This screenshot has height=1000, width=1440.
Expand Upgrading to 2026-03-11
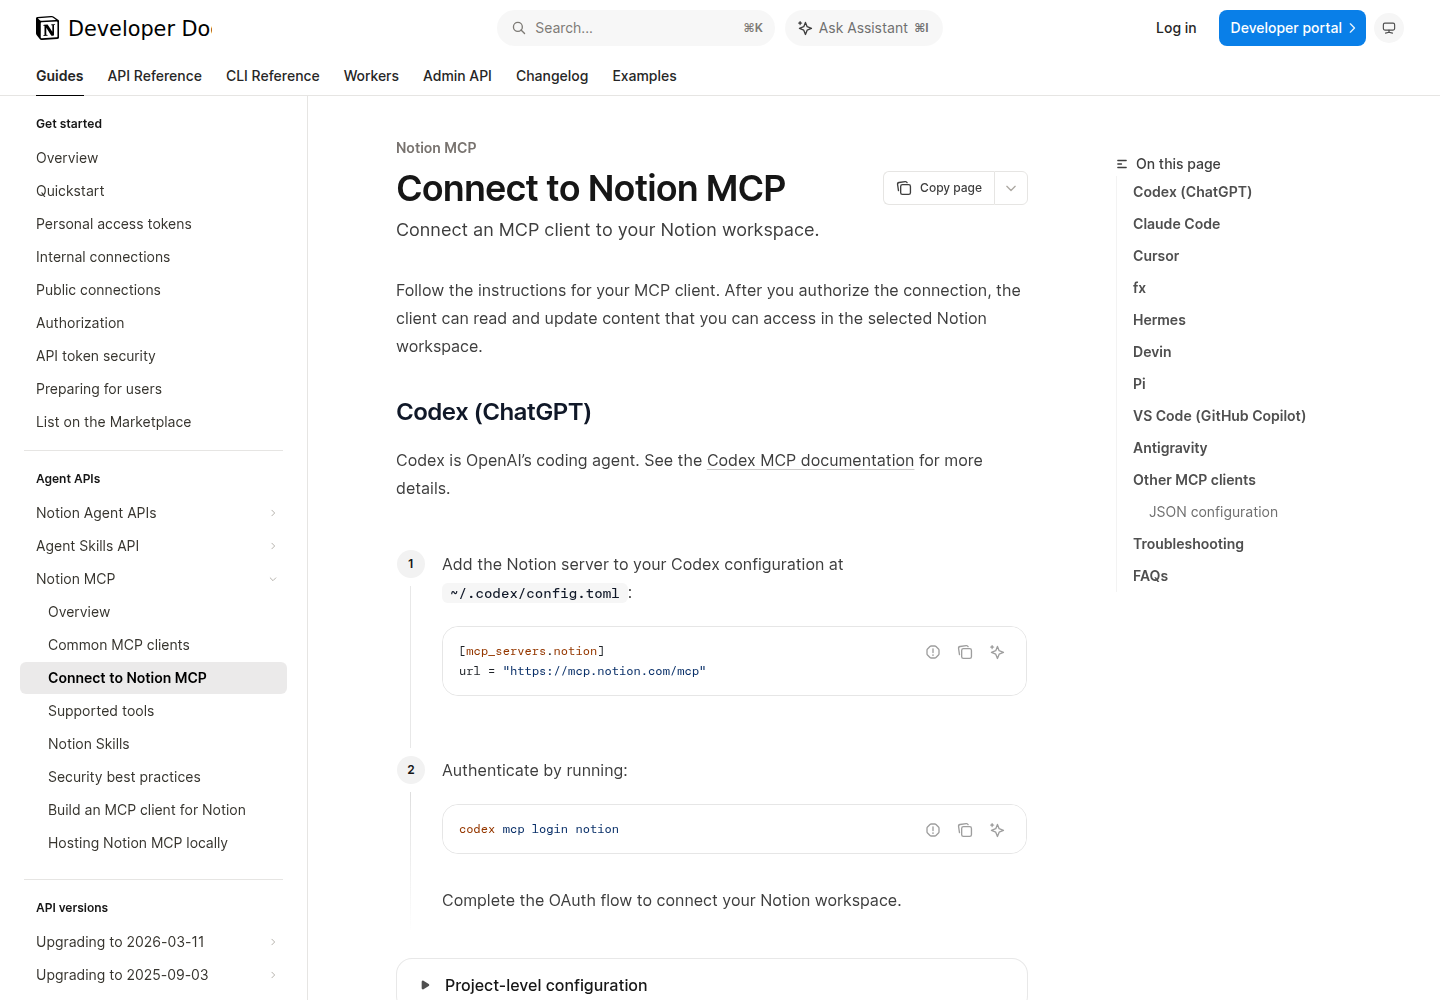(273, 942)
